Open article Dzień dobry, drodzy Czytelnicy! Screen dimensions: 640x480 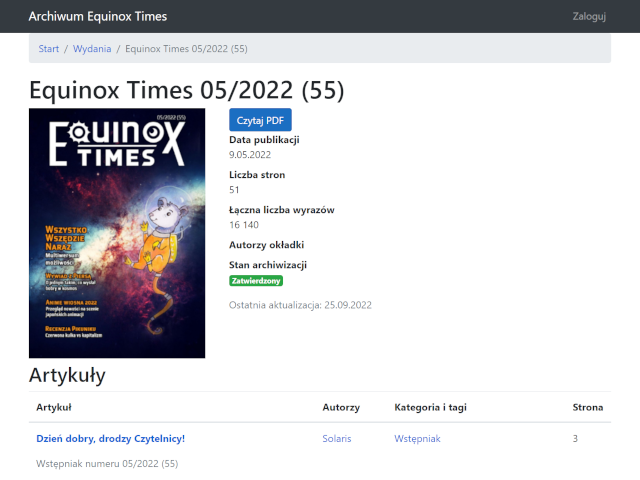click(111, 438)
